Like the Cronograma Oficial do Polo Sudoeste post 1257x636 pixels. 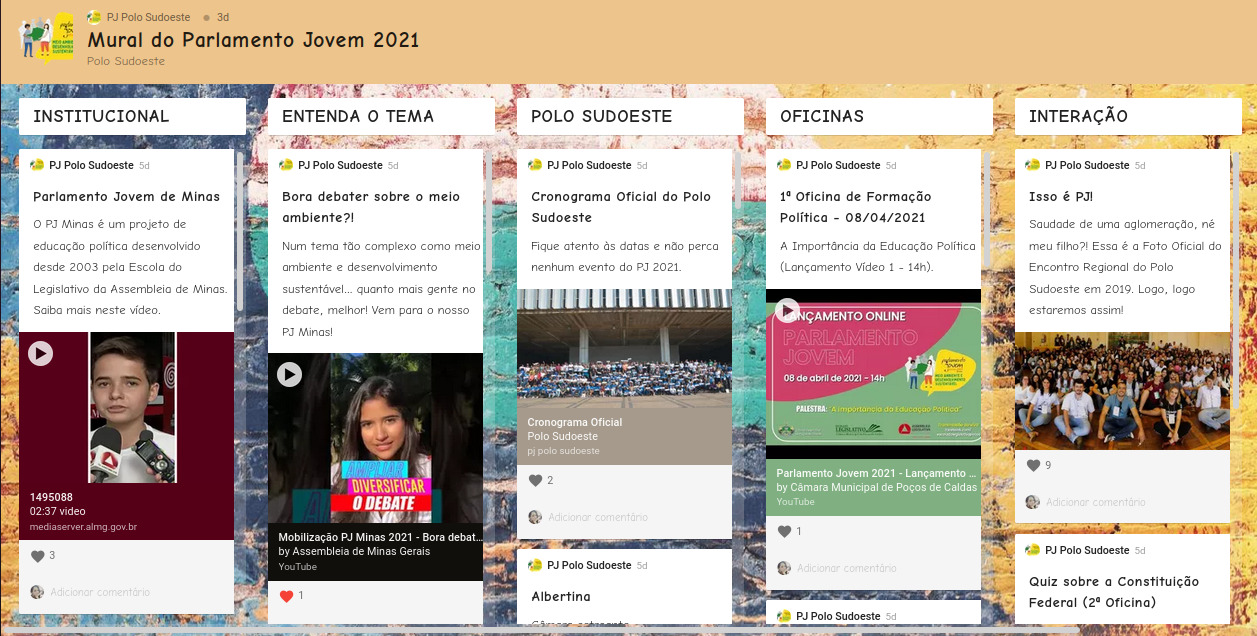coord(536,481)
